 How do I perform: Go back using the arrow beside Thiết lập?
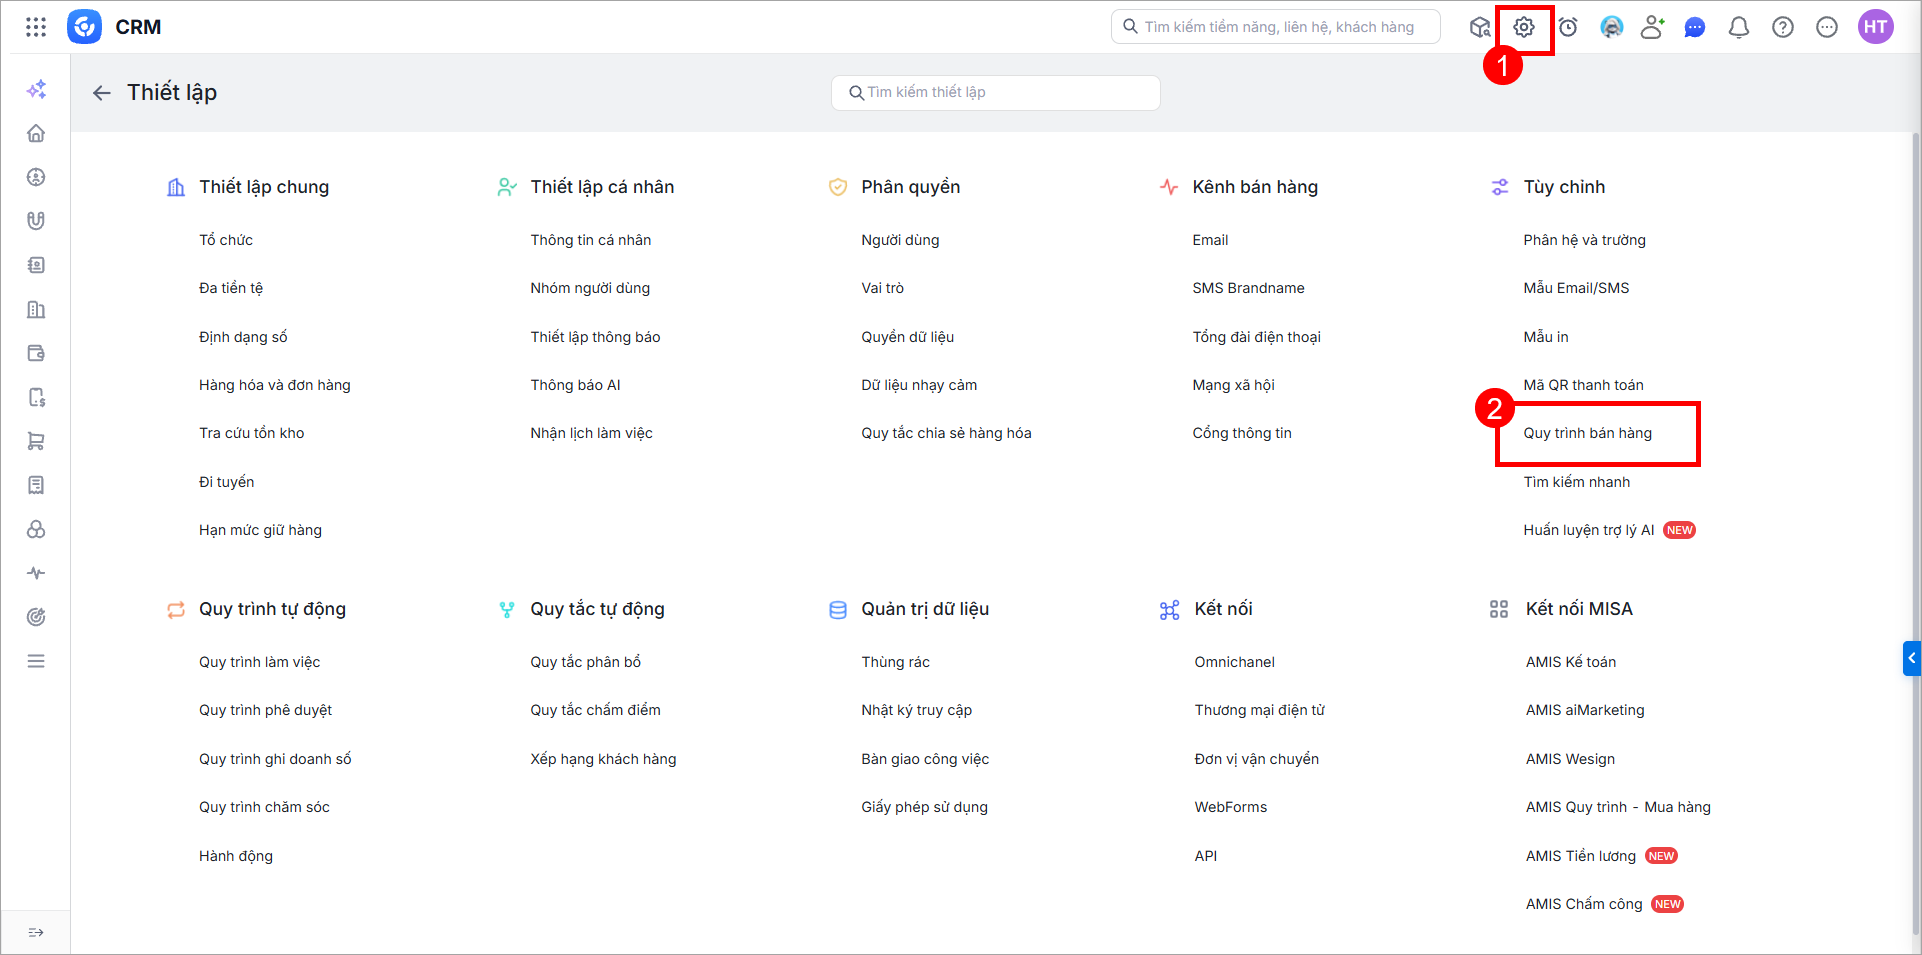101,93
